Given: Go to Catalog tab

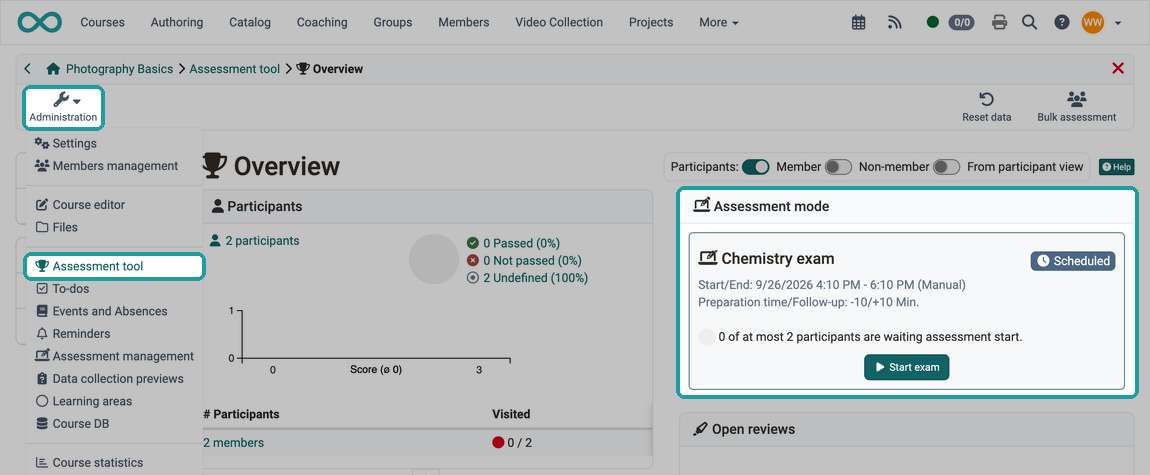Looking at the screenshot, I should click(249, 22).
